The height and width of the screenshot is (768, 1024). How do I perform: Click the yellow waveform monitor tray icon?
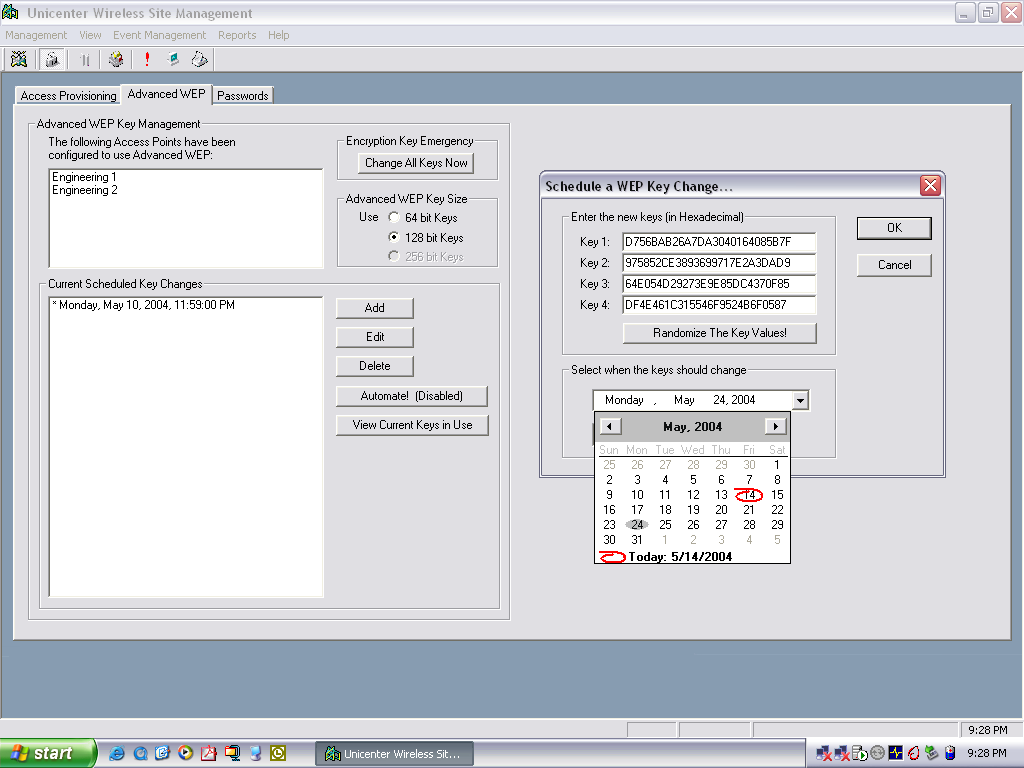click(895, 753)
